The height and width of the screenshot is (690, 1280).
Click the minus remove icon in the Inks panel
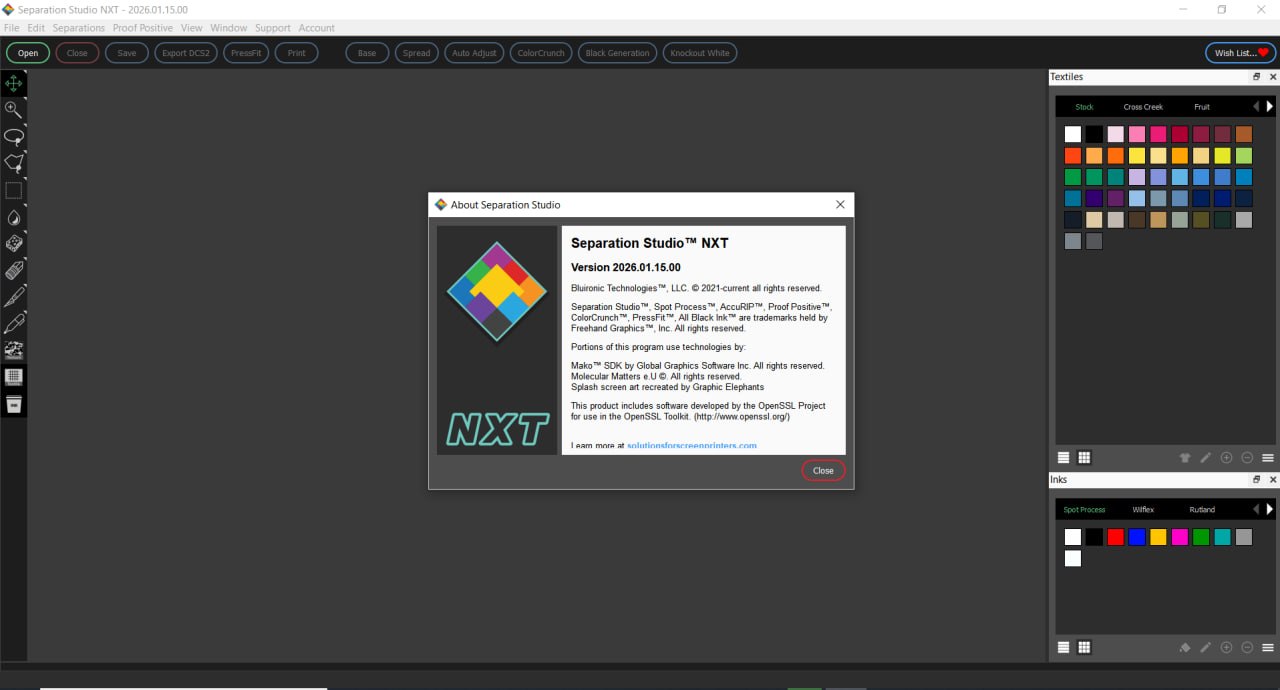coord(1247,648)
